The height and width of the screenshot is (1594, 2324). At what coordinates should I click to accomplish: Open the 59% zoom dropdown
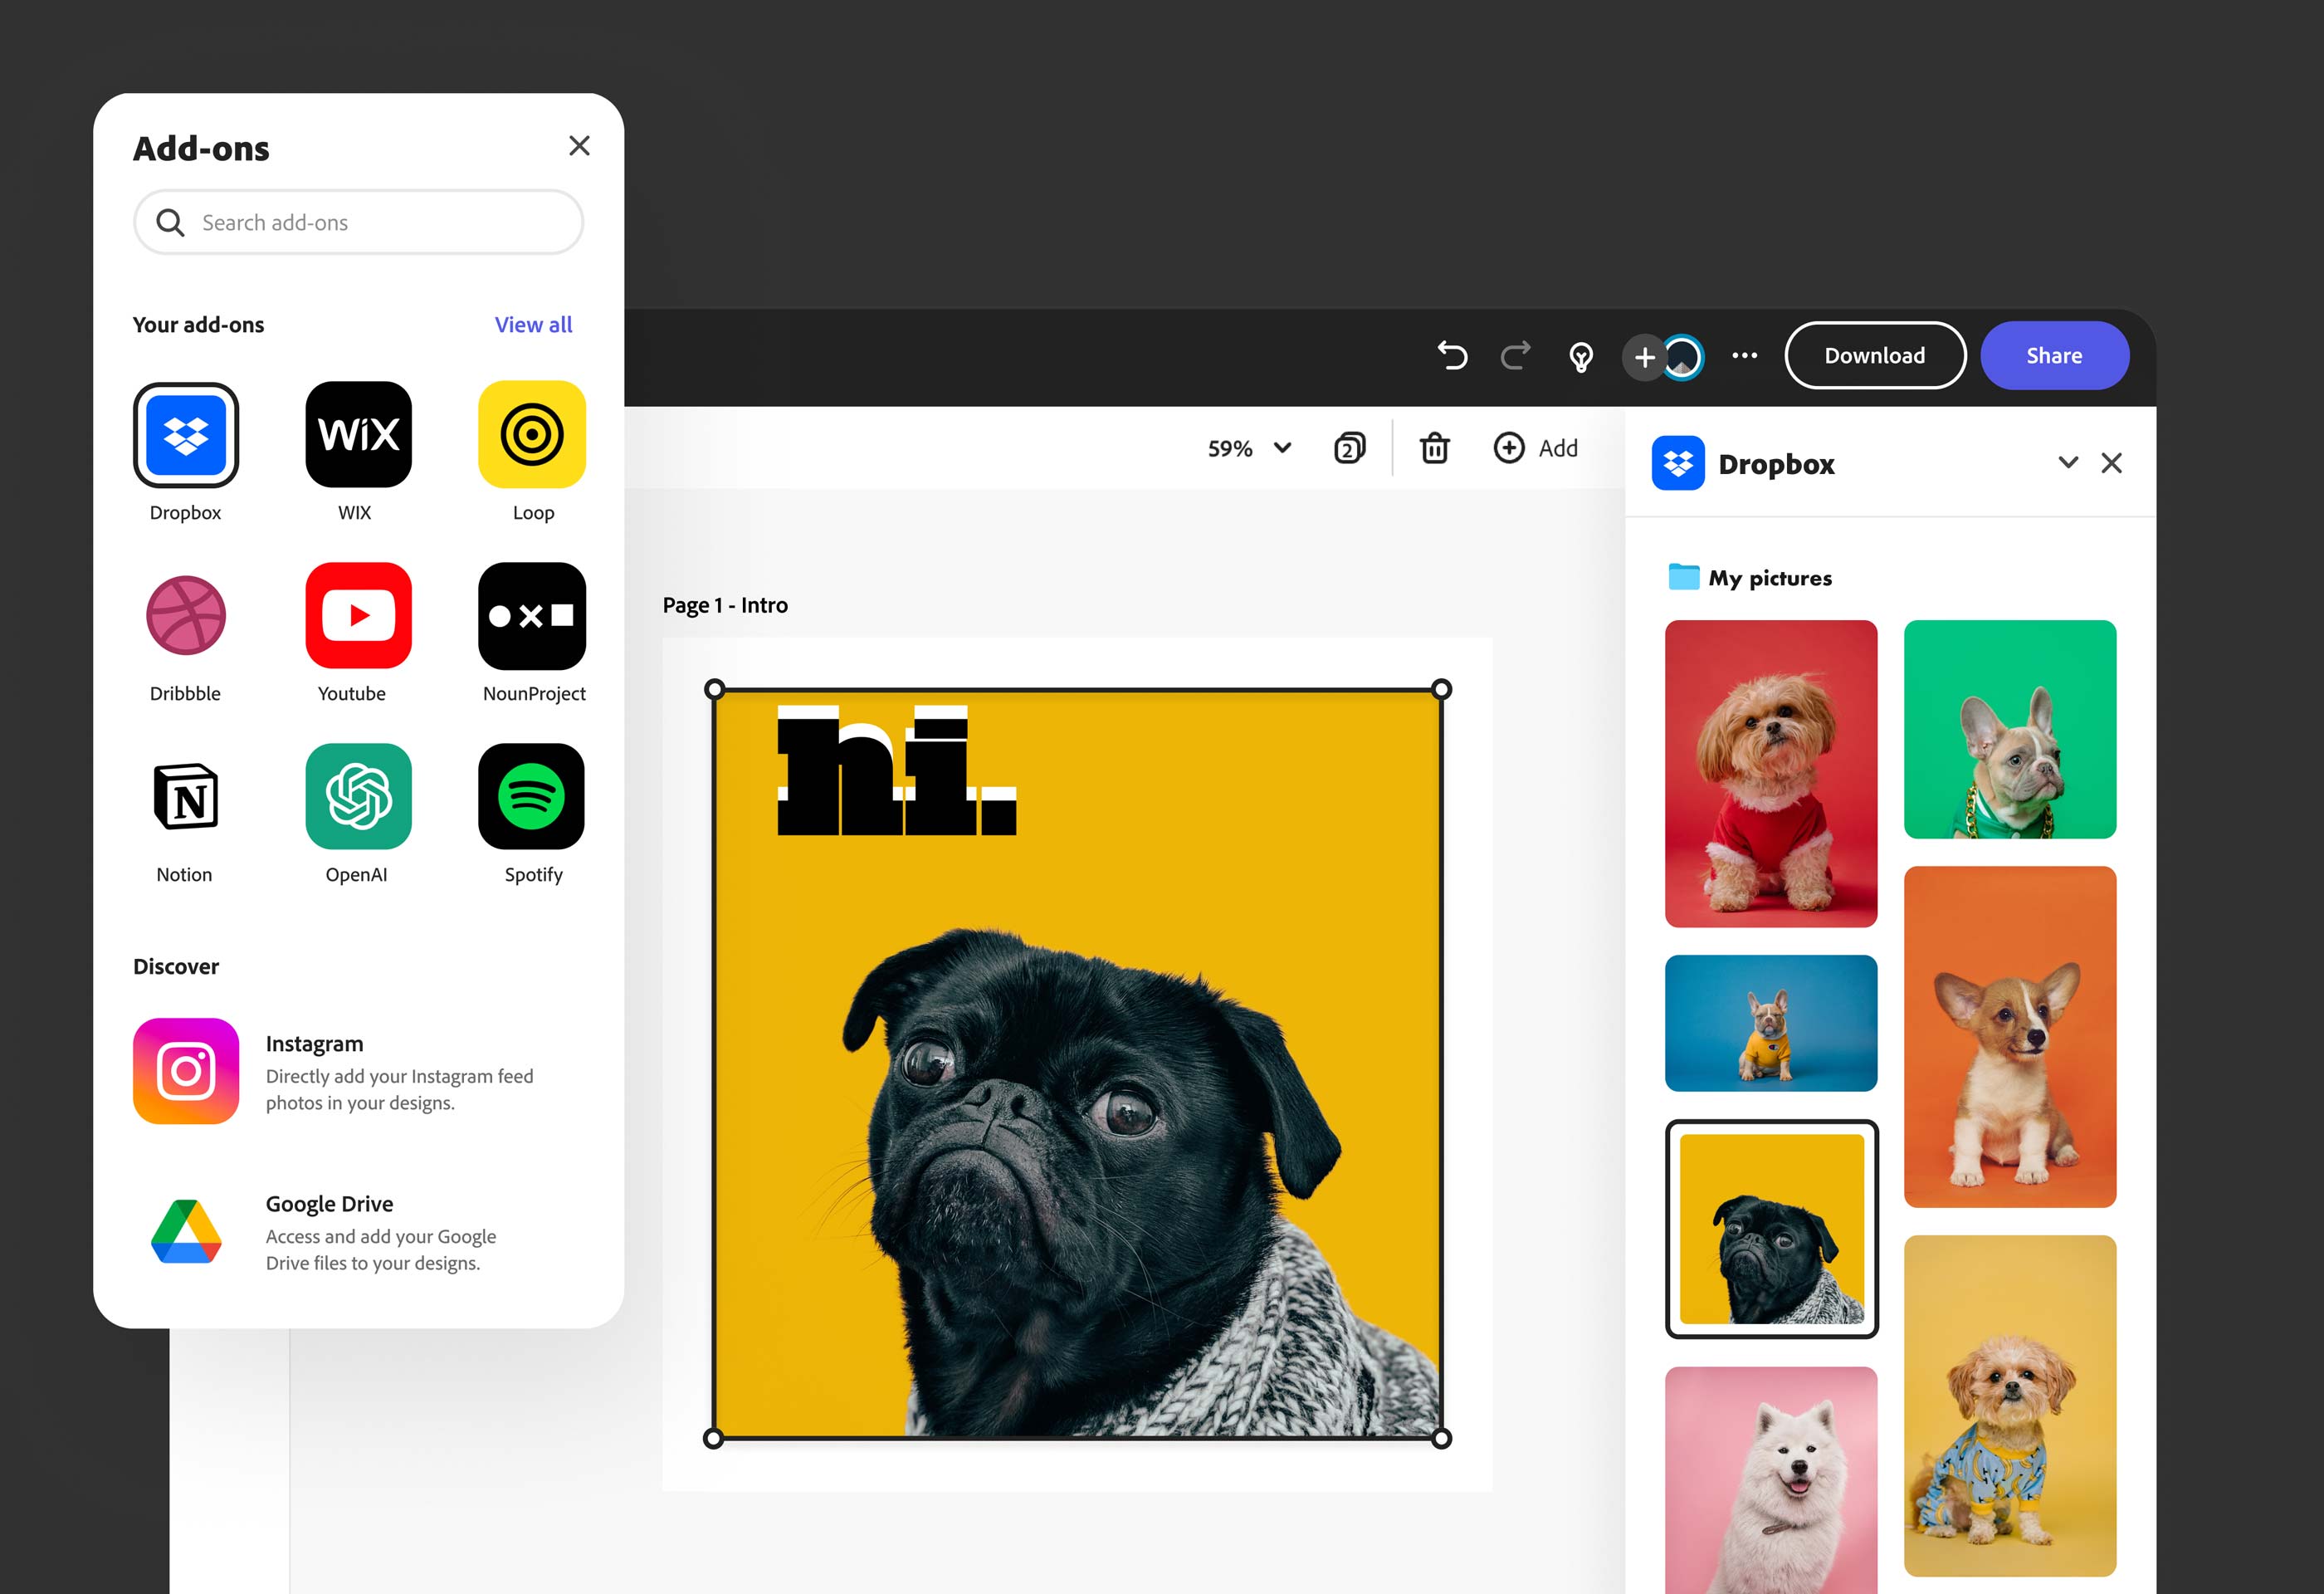(x=1250, y=448)
